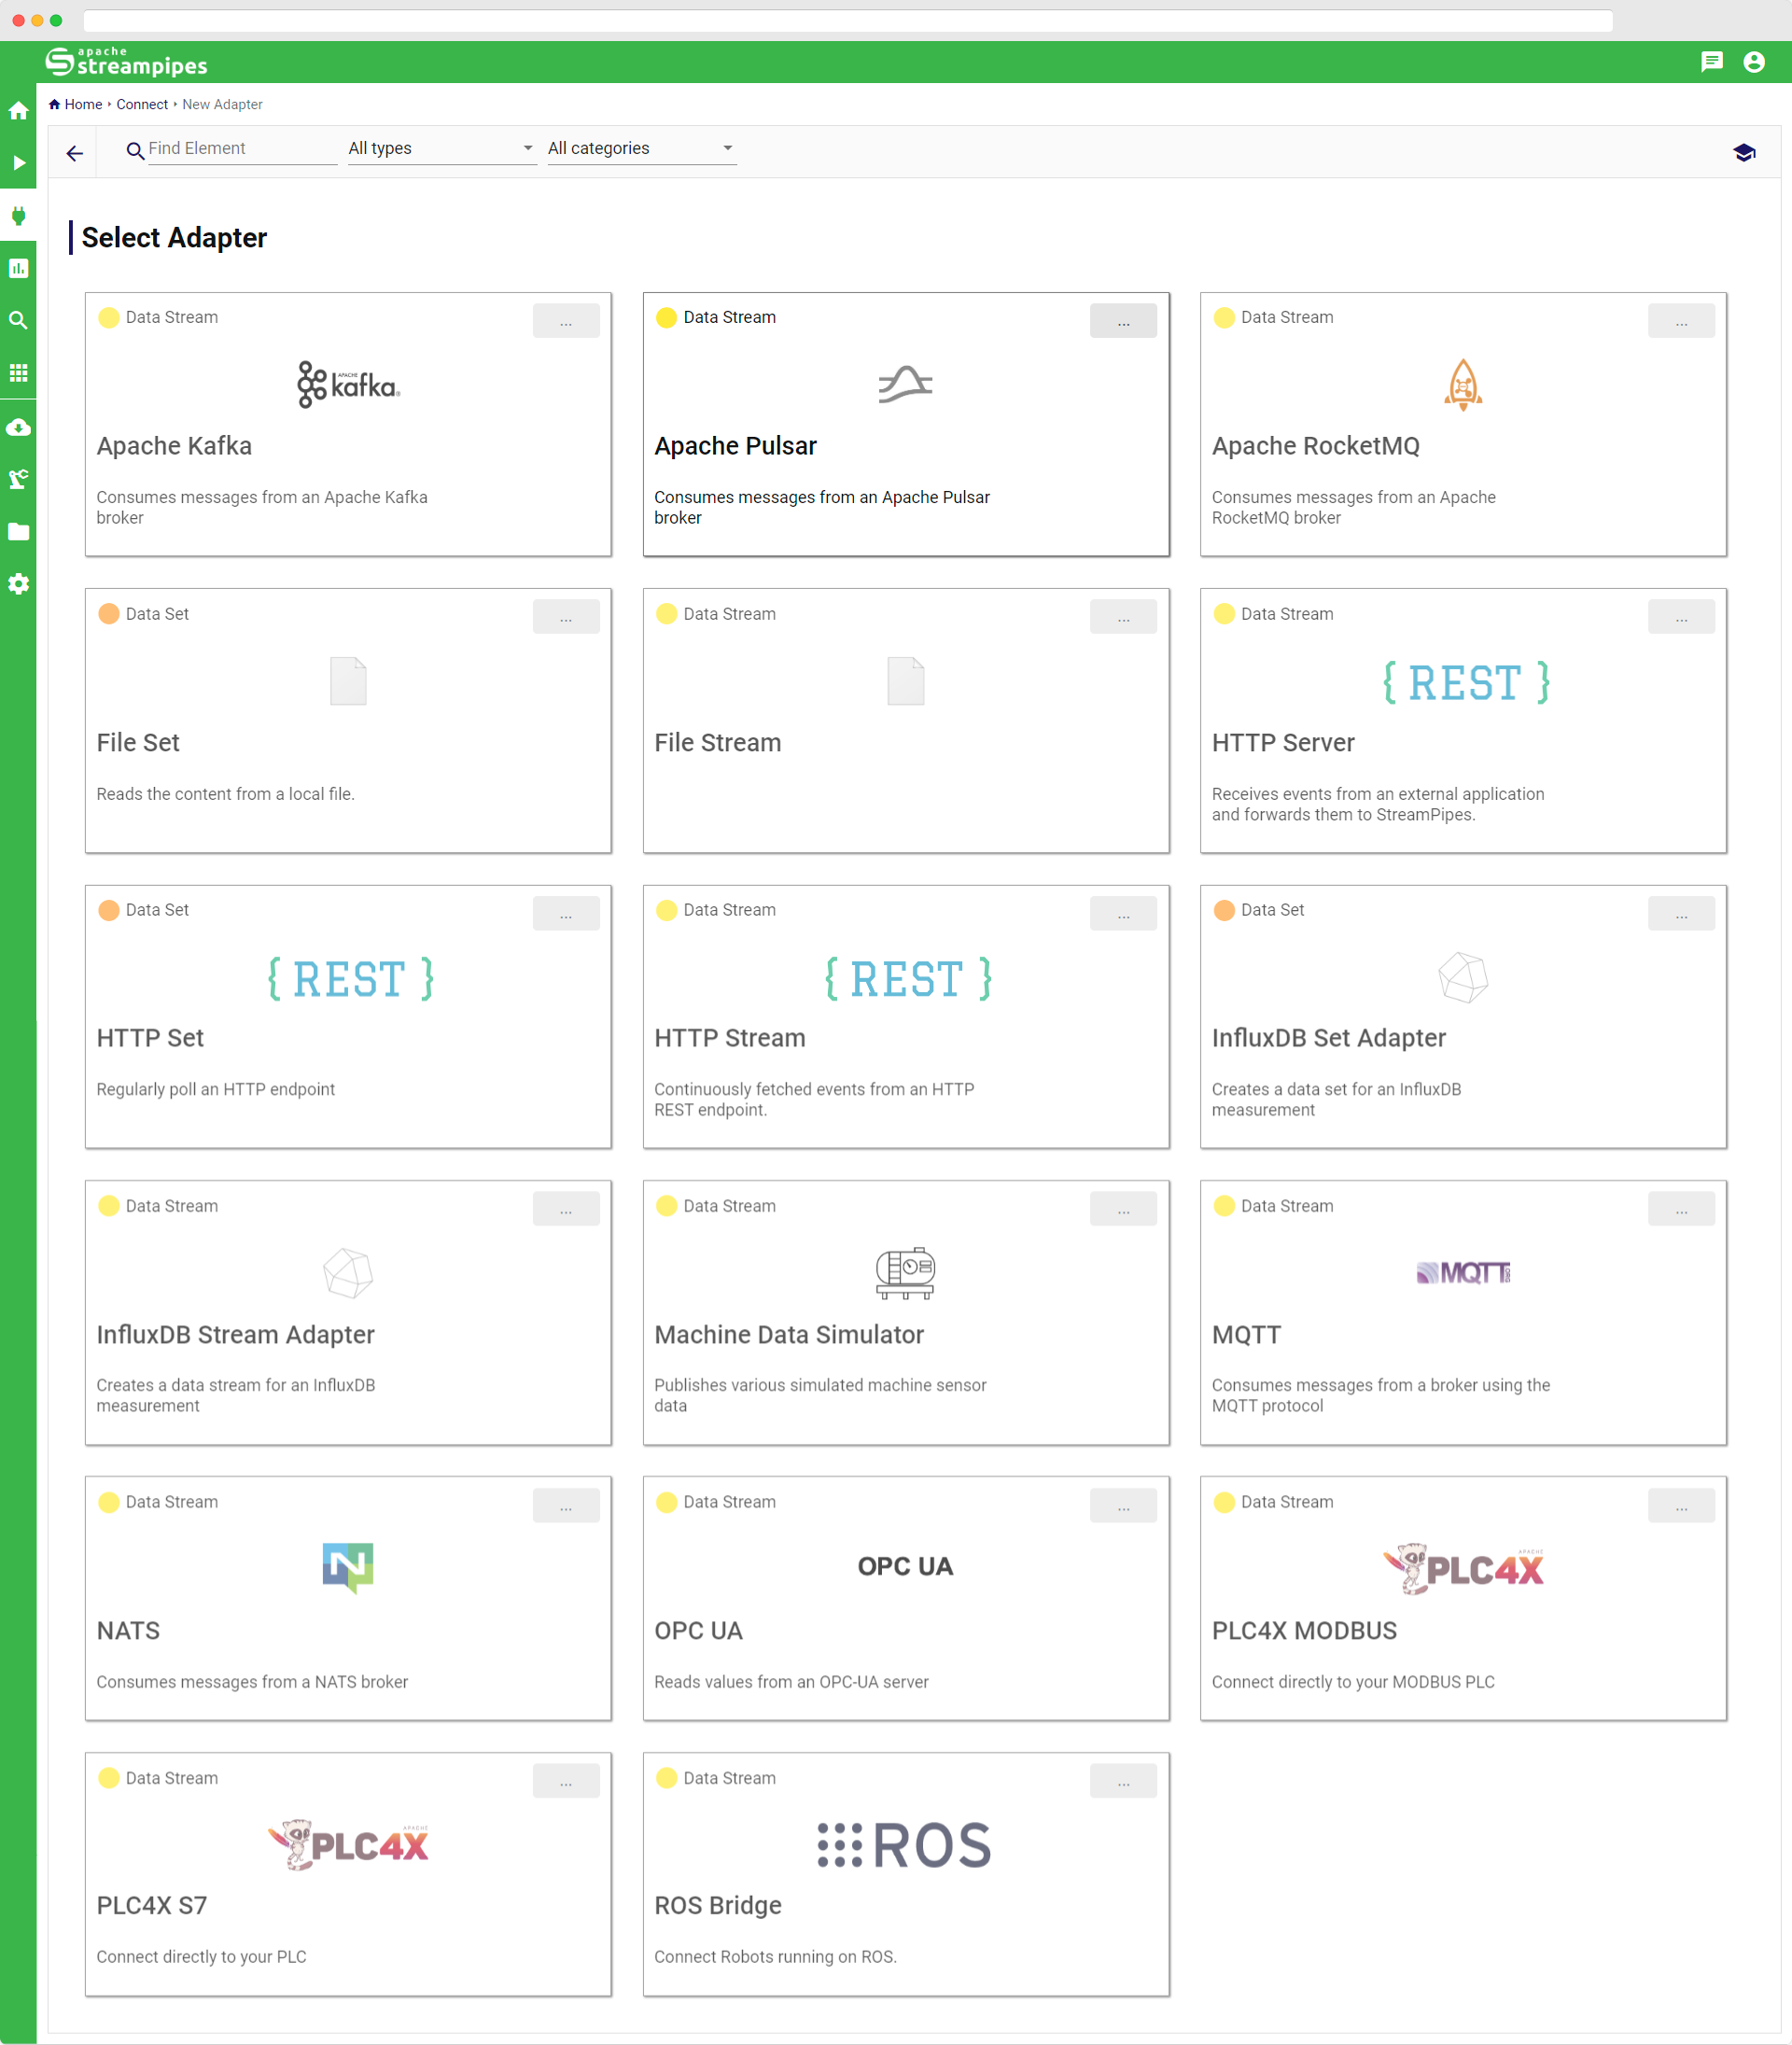Expand the All types dropdown
Screen dimensions: 1792x2045
441,148
